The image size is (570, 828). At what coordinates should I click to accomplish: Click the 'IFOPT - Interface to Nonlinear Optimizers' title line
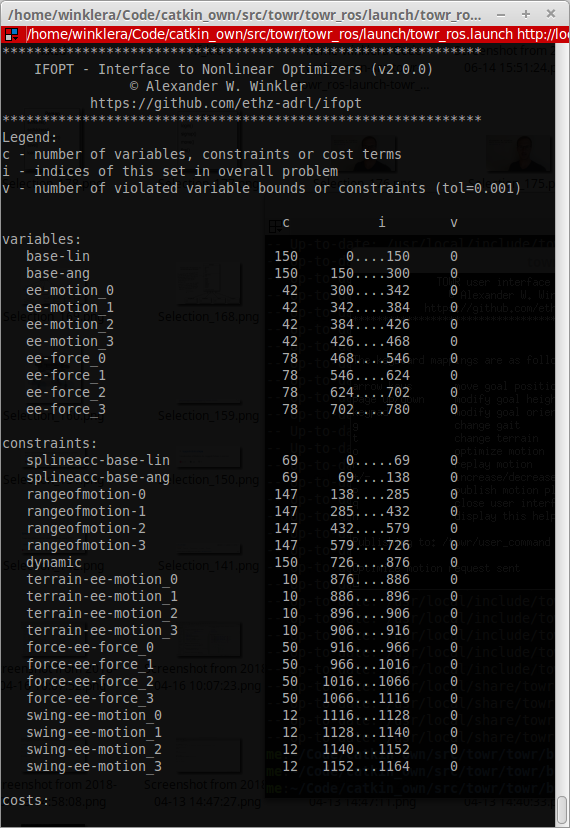click(233, 69)
